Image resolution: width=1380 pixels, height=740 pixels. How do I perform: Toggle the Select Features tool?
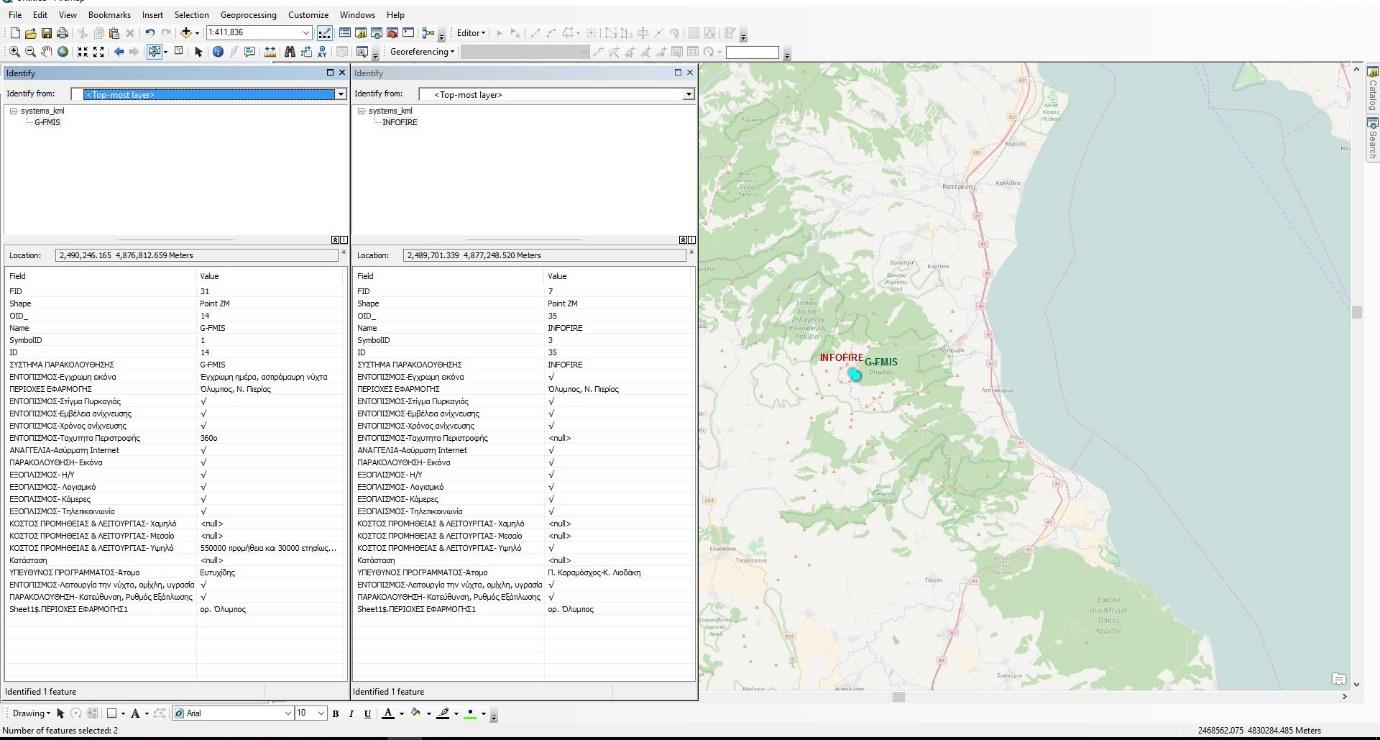coord(154,52)
